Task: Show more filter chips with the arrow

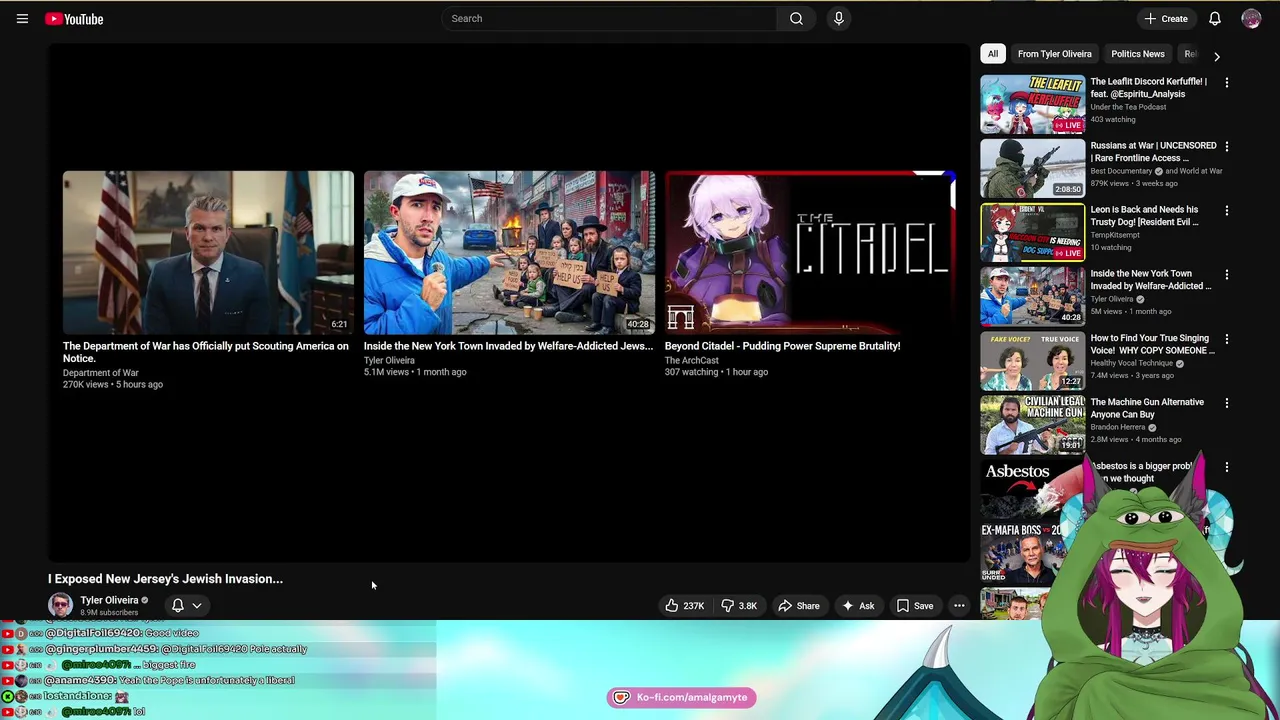Action: 1216,56
